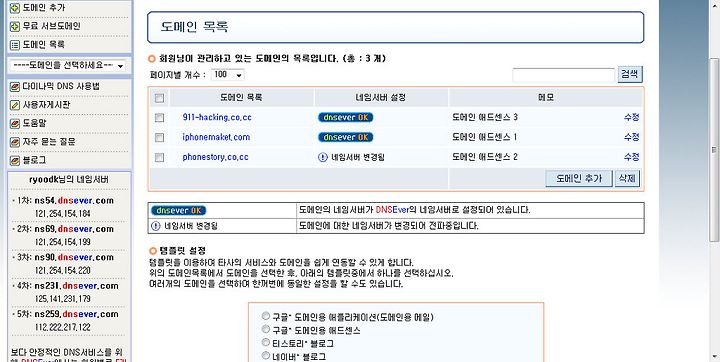Click the 도메인 추가 sidebar plus icon
Viewport: 720px width, 362px height.
pyautogui.click(x=15, y=8)
